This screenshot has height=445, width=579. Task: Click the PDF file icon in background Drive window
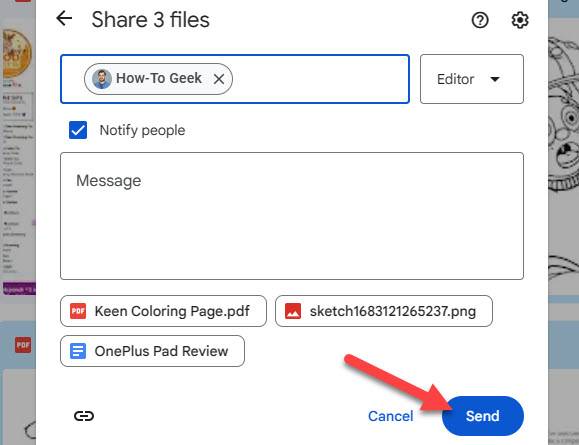(23, 345)
